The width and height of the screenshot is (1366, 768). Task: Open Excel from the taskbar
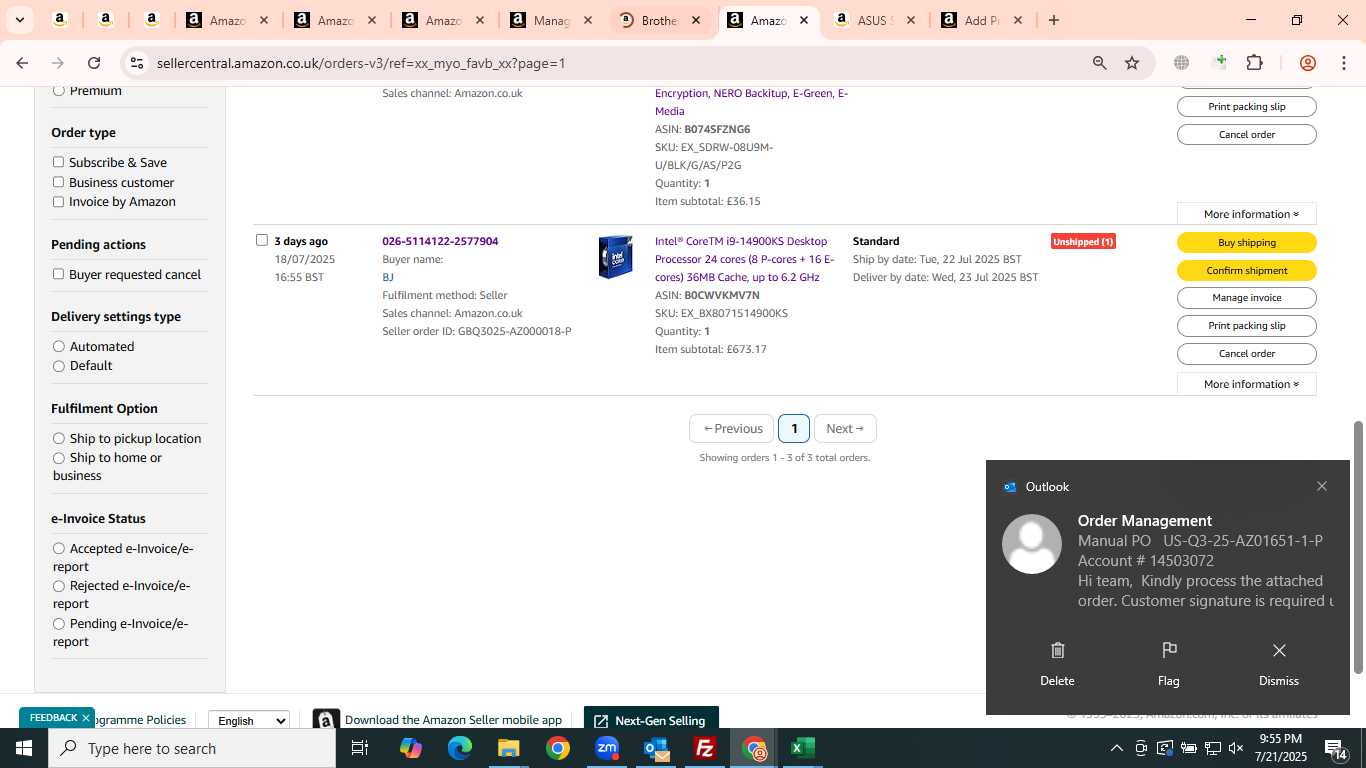coord(803,748)
